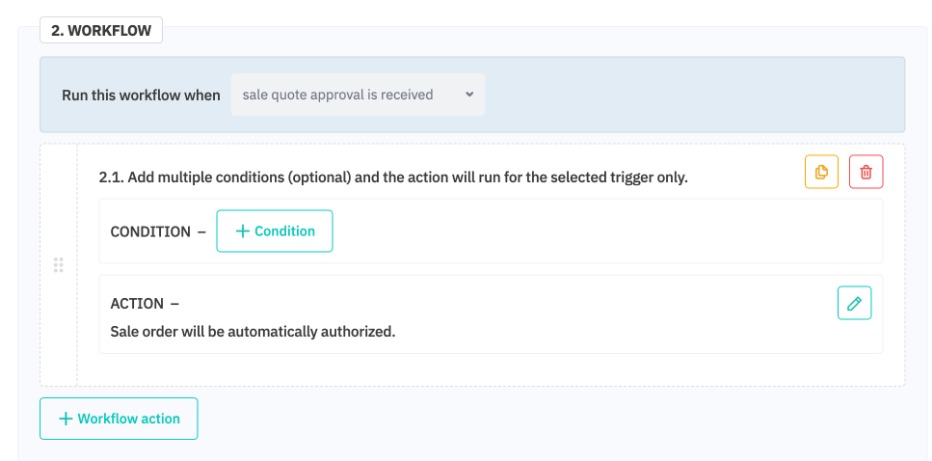The image size is (932, 461).
Task: Click the plus icon in the Condition button
Action: (242, 231)
